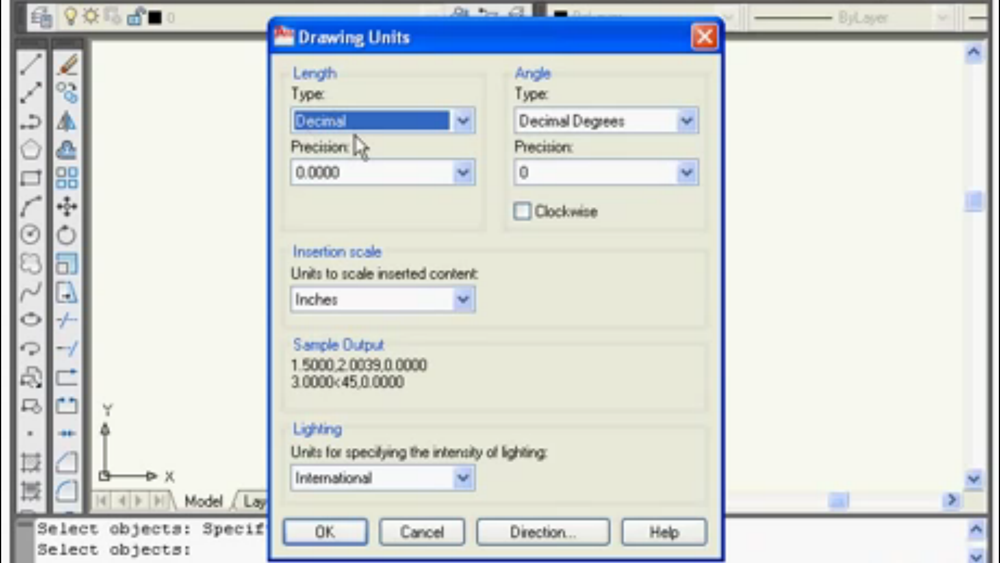Viewport: 1000px width, 563px height.
Task: Click the OK button
Action: pos(325,532)
